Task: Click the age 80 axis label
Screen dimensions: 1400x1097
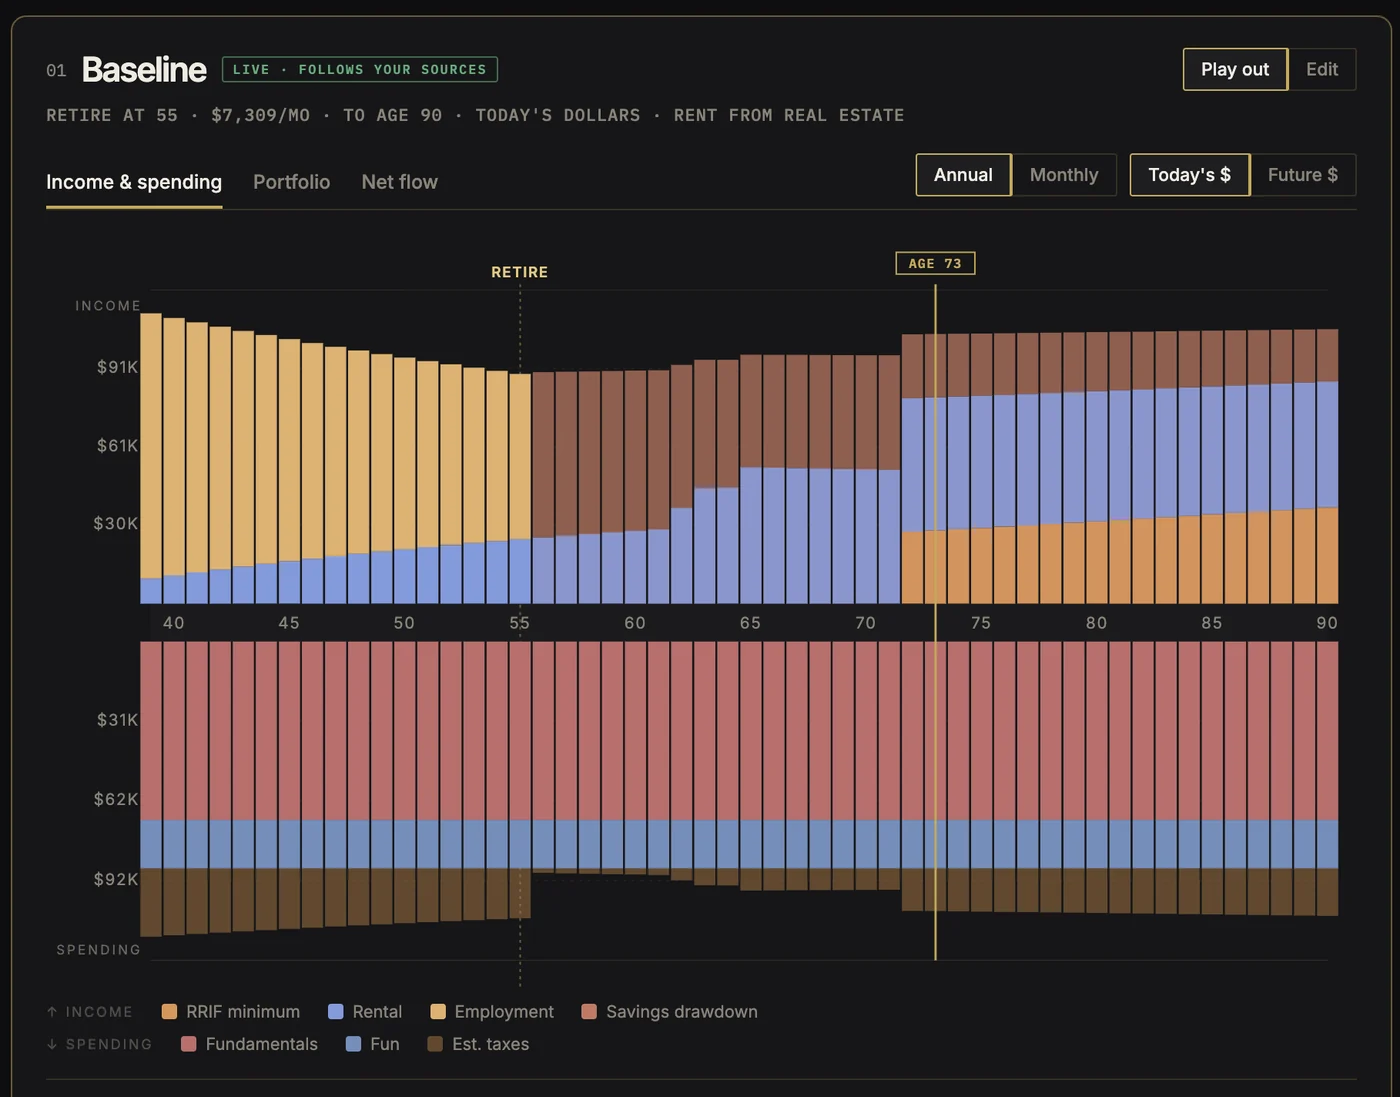Action: (x=1096, y=623)
